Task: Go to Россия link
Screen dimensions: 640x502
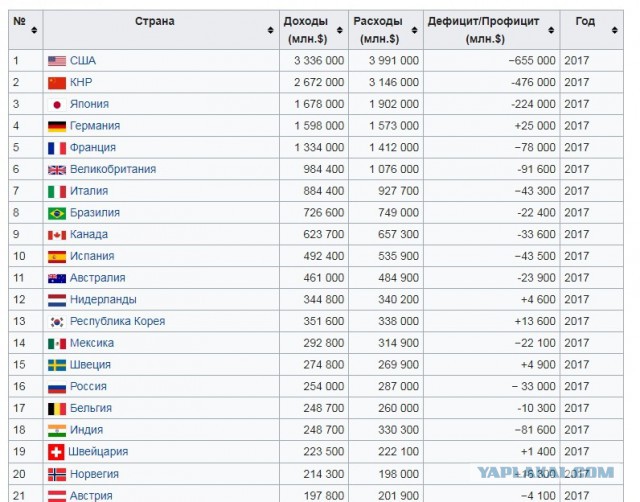Action: tap(88, 386)
